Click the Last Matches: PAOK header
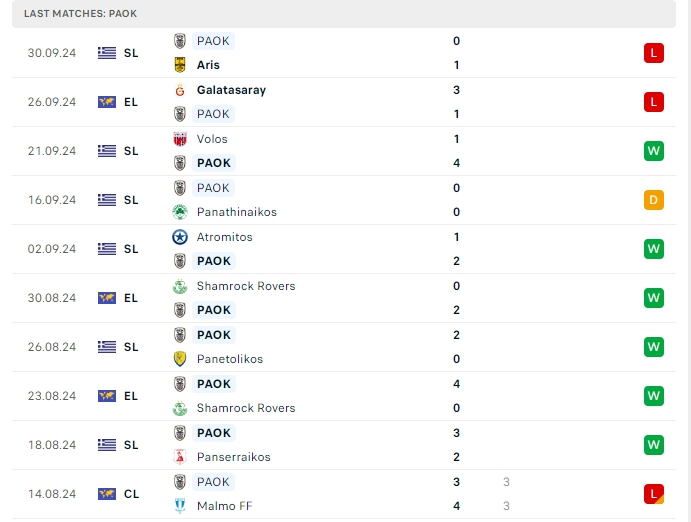The height and width of the screenshot is (522, 691). coord(81,14)
